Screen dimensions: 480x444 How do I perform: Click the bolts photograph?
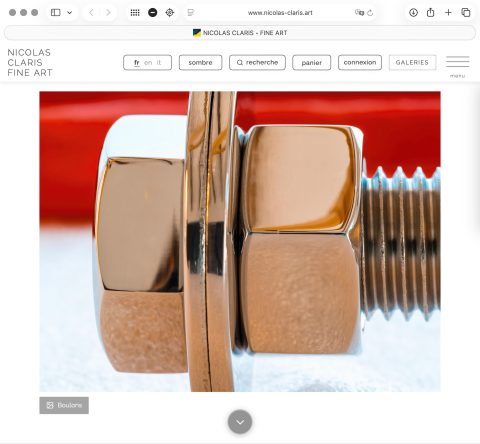(240, 241)
